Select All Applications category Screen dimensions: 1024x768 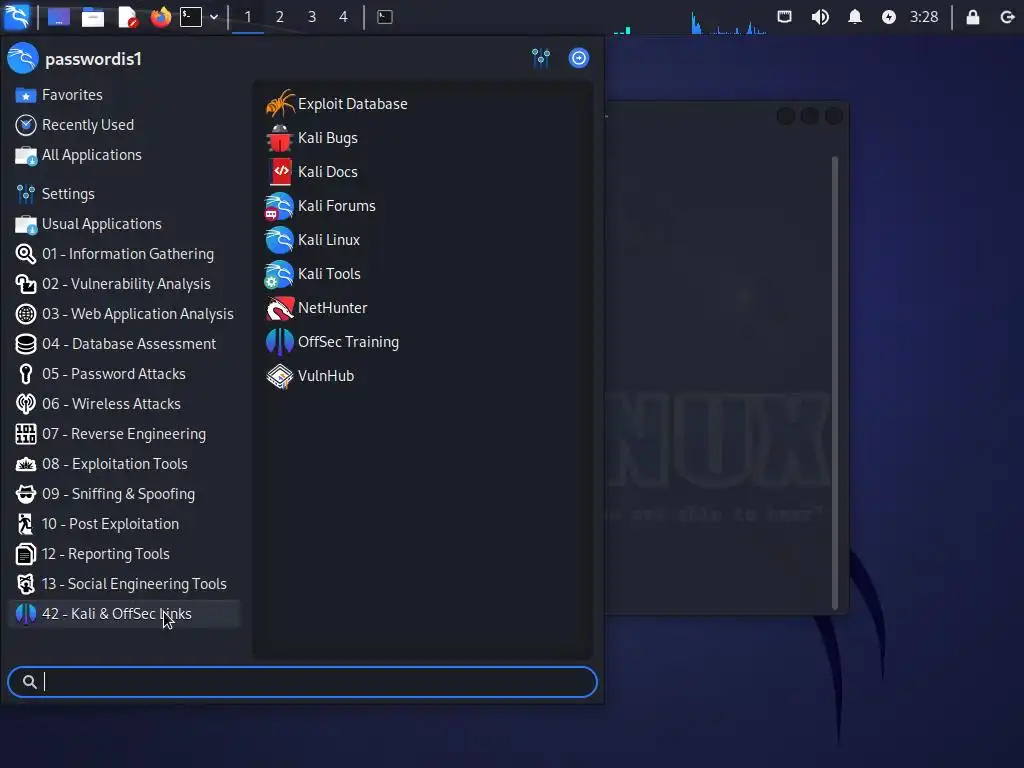coord(124,155)
